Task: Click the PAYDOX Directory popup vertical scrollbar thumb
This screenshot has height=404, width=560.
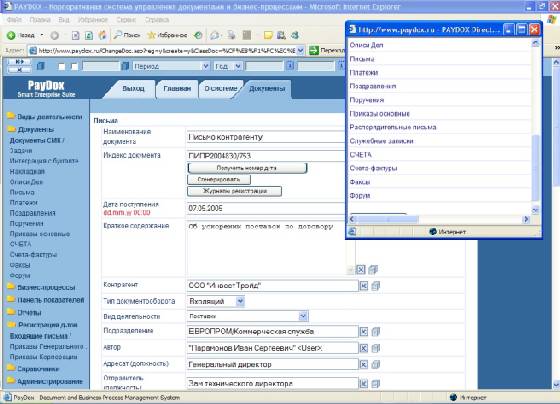Action: pyautogui.click(x=535, y=168)
